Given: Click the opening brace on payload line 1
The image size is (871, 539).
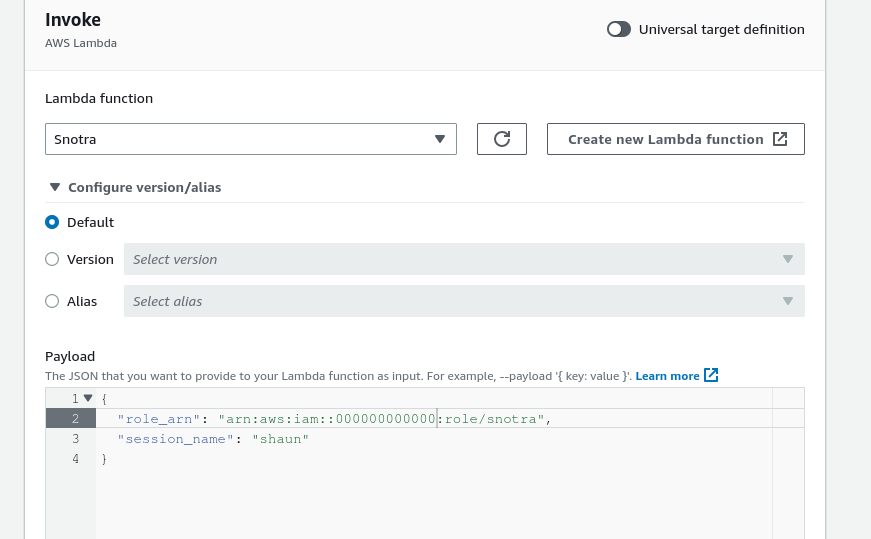Looking at the screenshot, I should click(x=104, y=399).
